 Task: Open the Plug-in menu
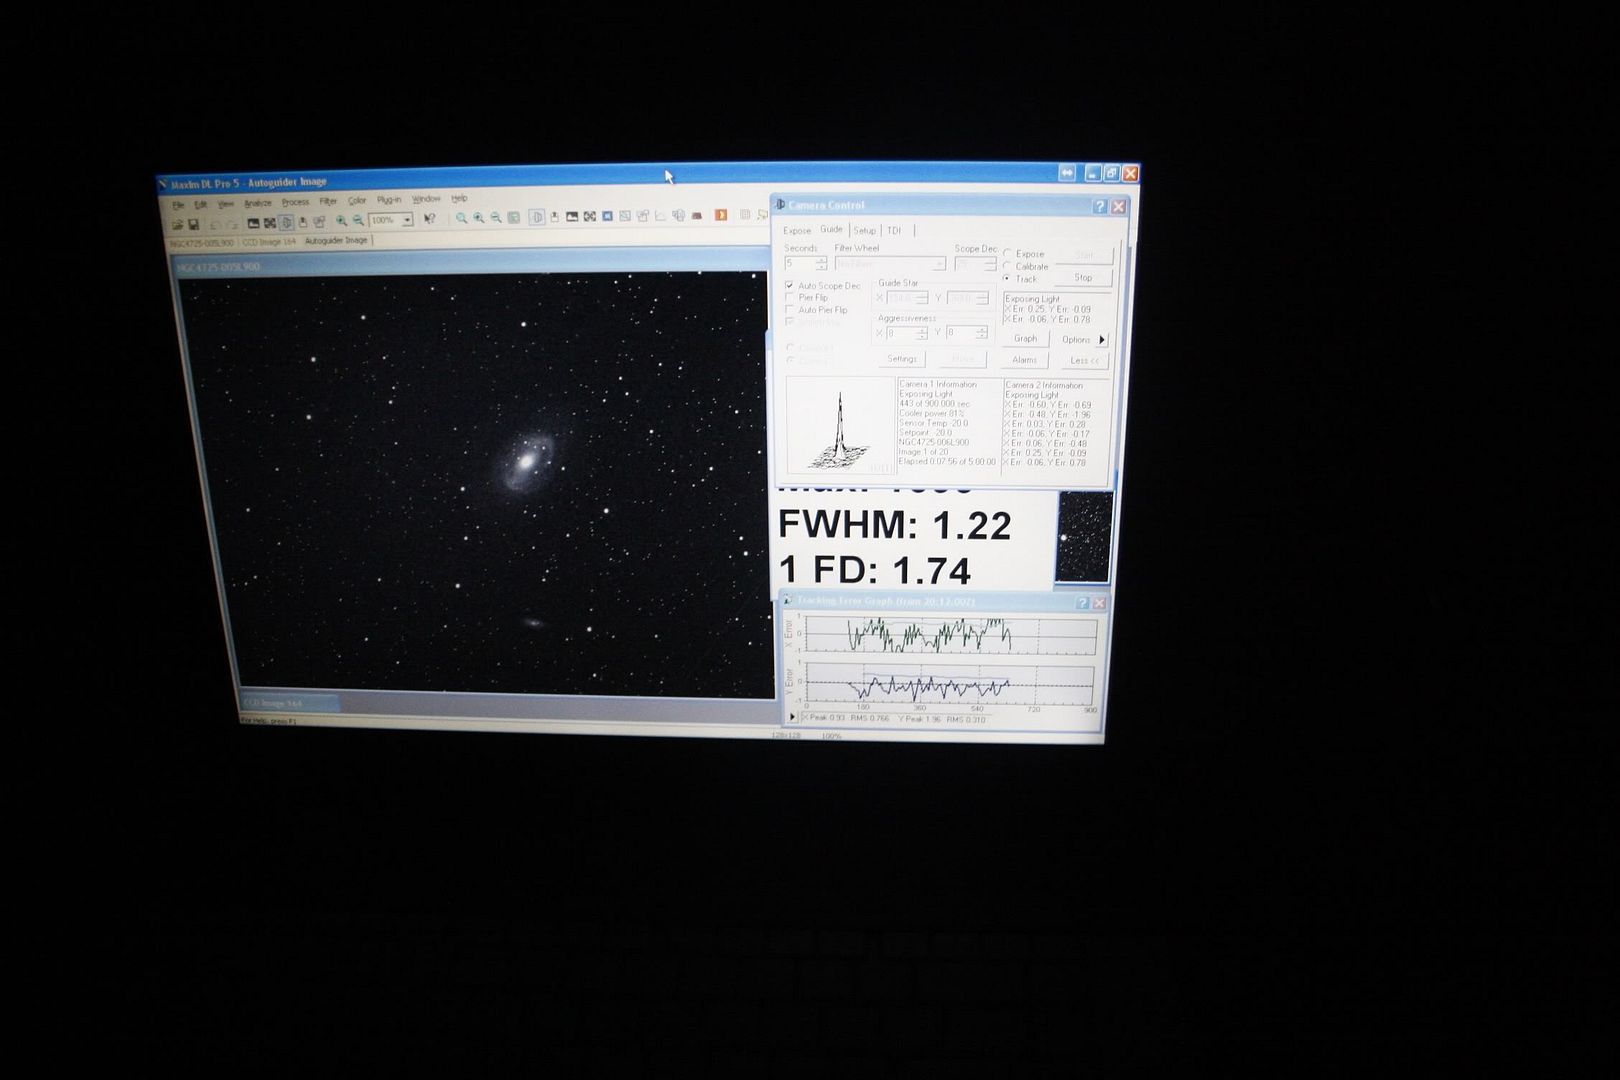[389, 200]
